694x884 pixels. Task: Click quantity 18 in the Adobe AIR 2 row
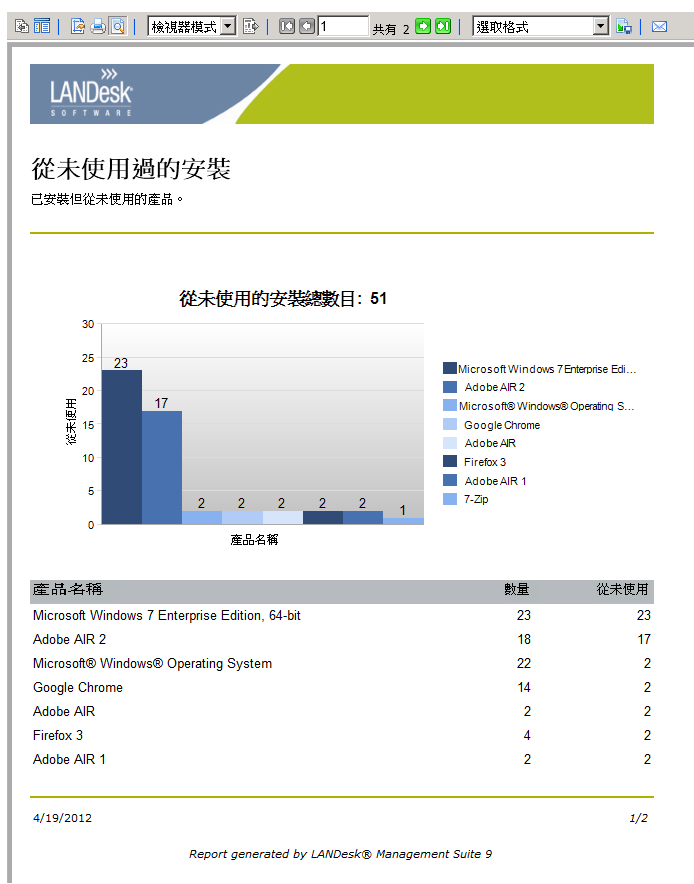tap(524, 639)
